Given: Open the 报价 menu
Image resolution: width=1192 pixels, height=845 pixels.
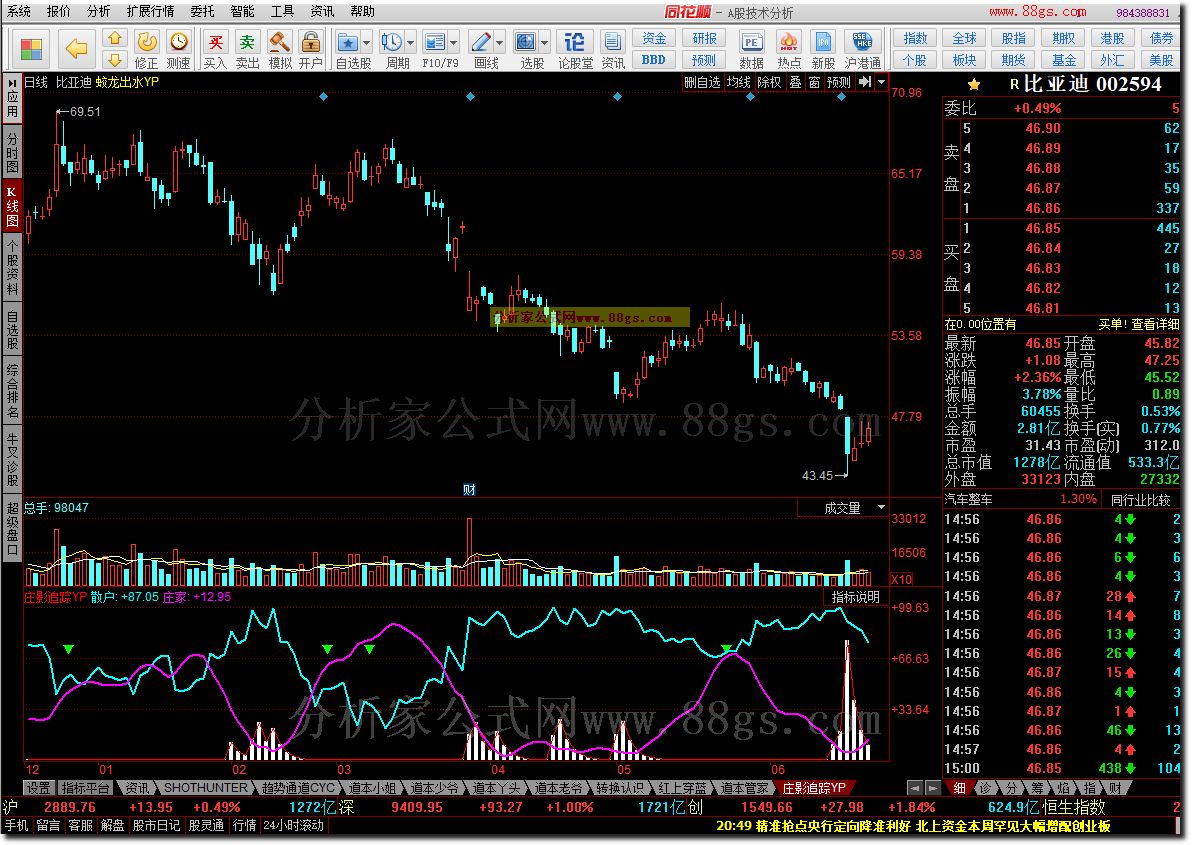Looking at the screenshot, I should click(58, 11).
